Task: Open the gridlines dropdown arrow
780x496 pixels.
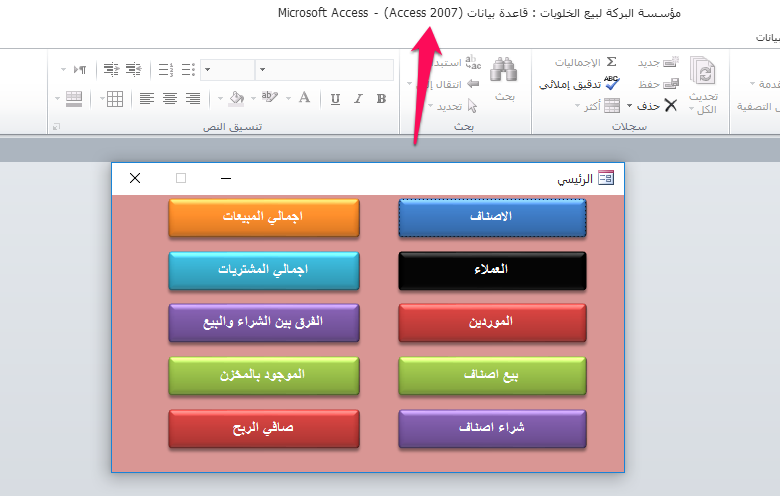Action: (102, 99)
